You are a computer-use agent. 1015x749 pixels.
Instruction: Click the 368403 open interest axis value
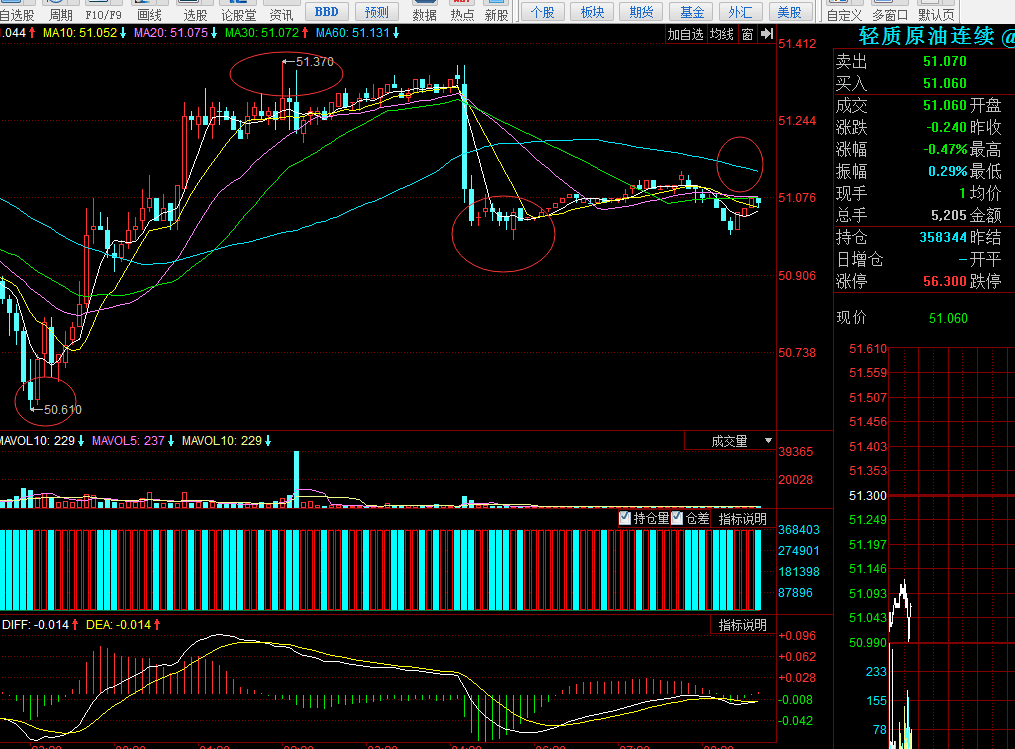click(x=799, y=530)
